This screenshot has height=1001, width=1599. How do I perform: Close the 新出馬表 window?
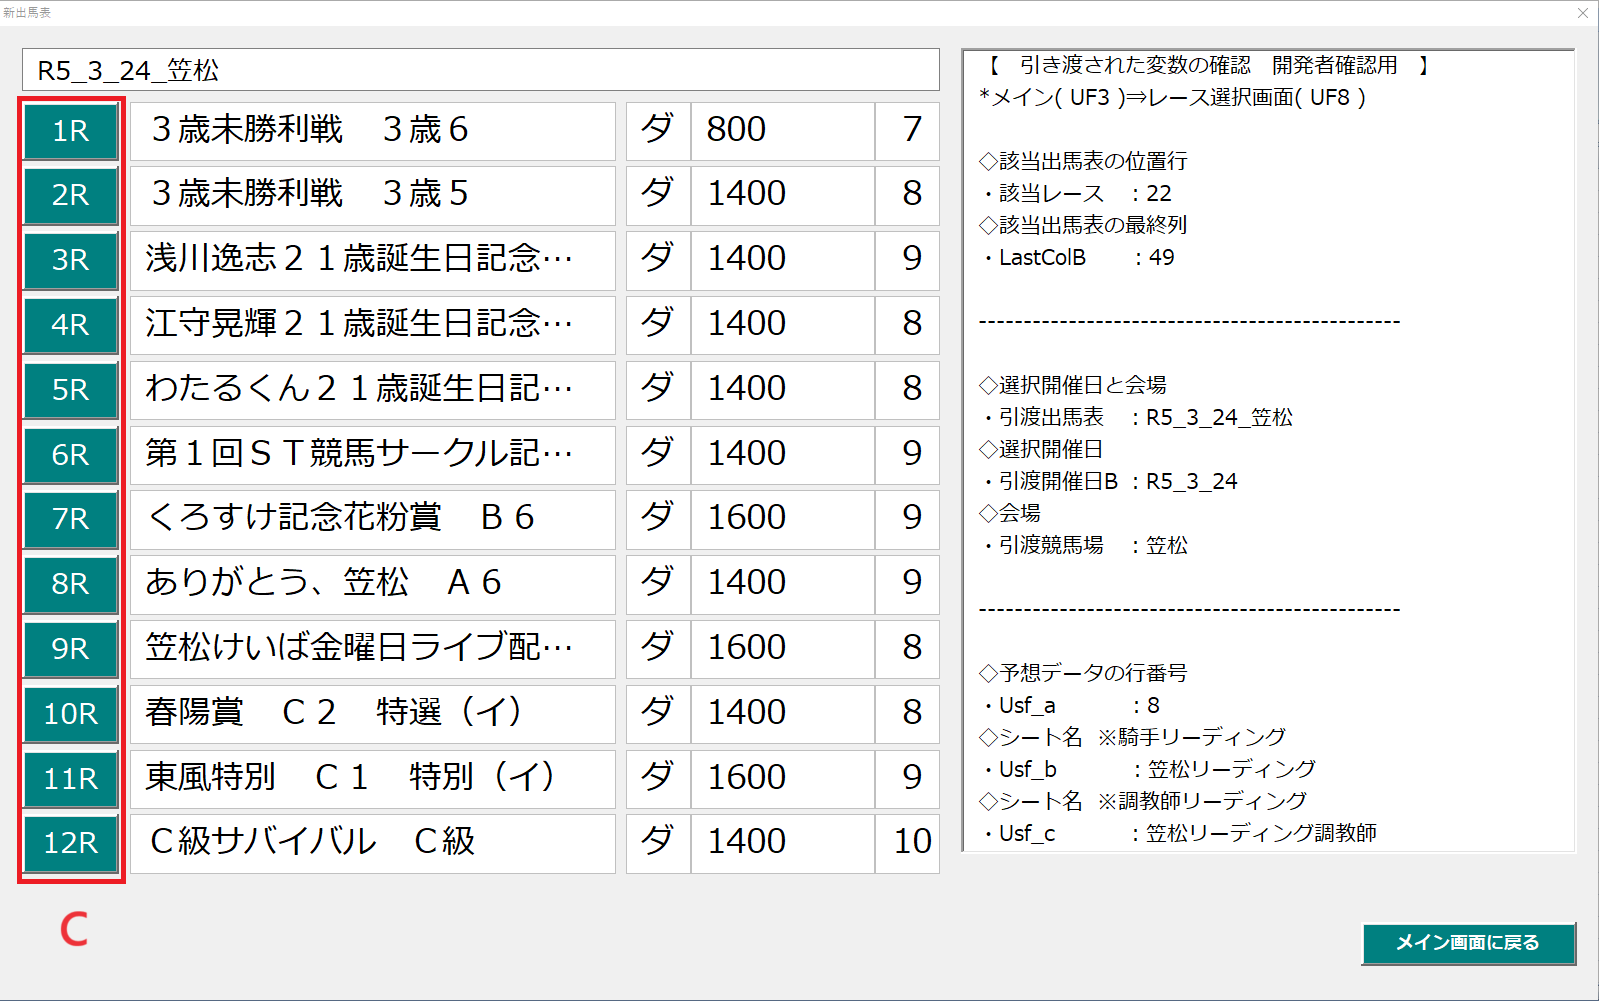click(x=1582, y=13)
